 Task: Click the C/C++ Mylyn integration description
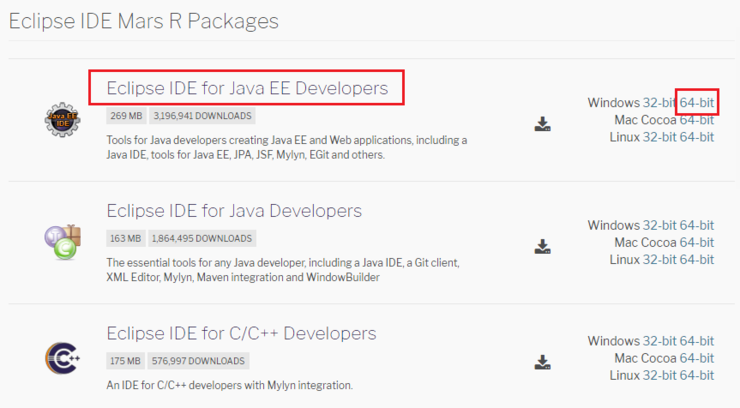(230, 385)
